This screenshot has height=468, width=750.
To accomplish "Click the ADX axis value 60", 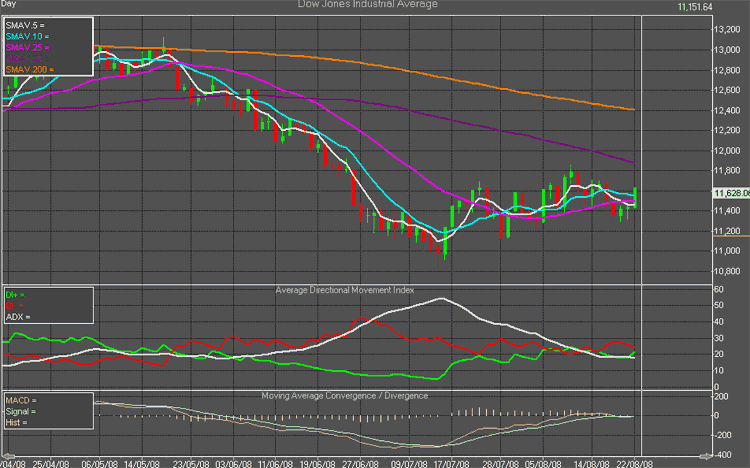I will point(718,290).
